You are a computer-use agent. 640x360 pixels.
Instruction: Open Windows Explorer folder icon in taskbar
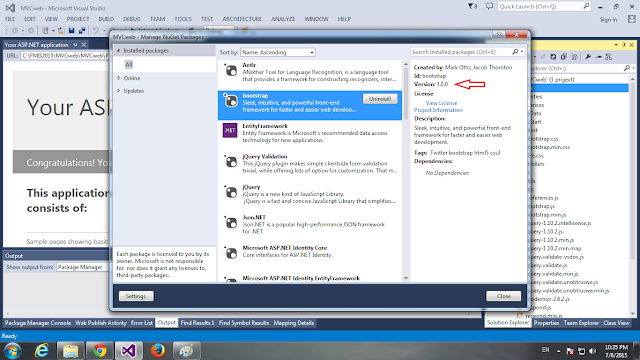(70, 351)
